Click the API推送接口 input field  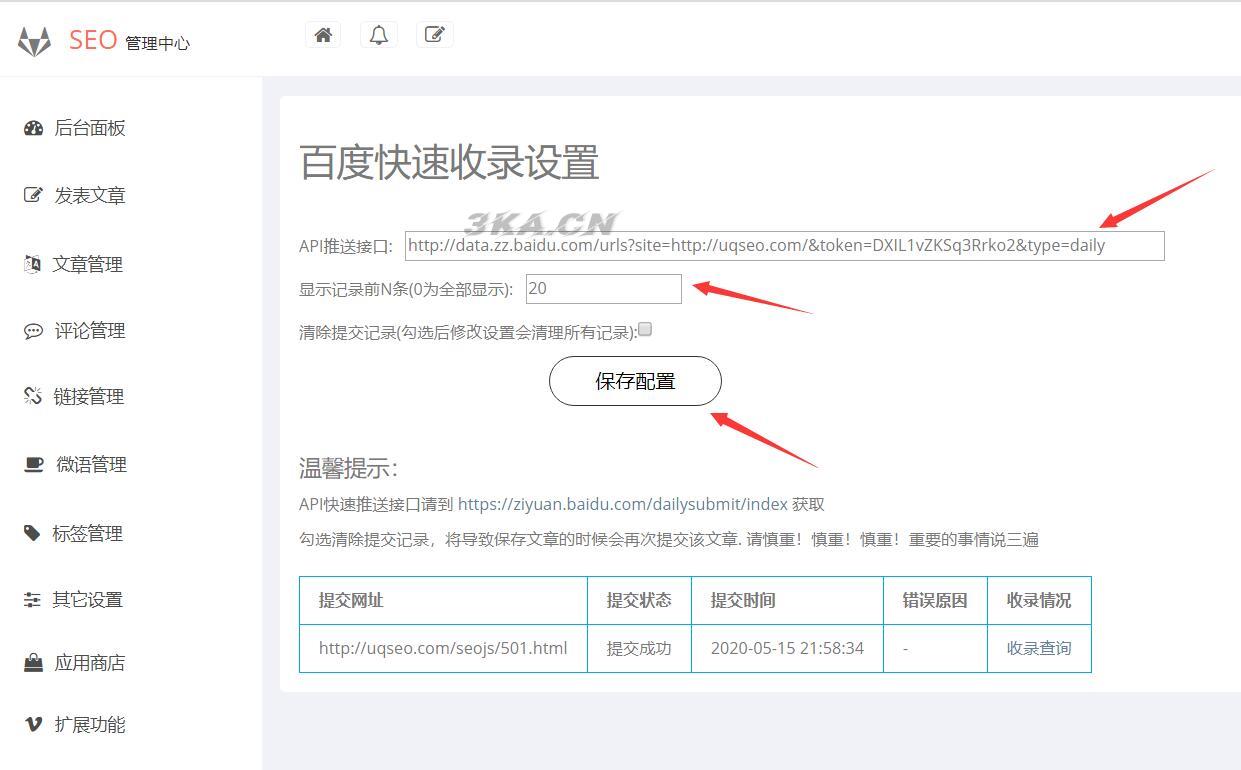click(784, 245)
